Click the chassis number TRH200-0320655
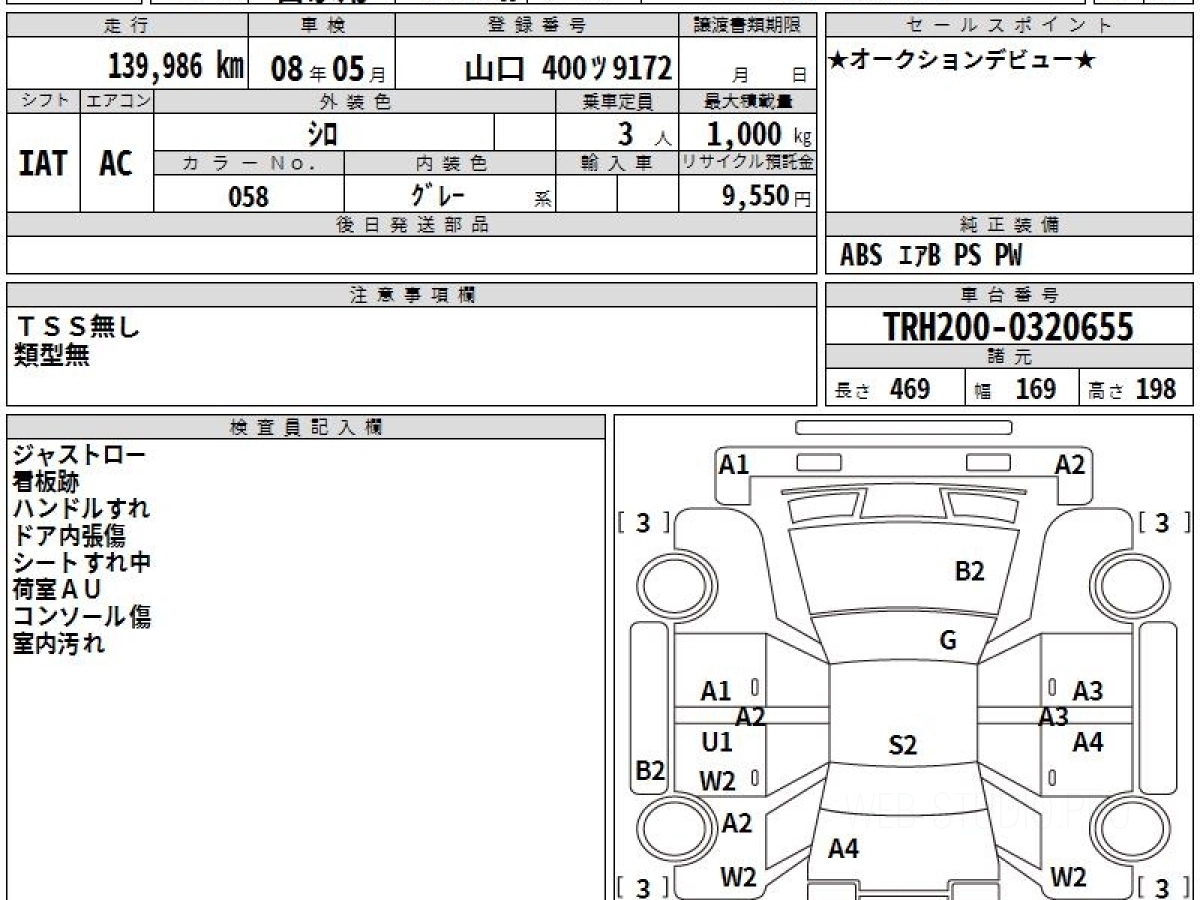The image size is (1200, 900). click(1008, 327)
